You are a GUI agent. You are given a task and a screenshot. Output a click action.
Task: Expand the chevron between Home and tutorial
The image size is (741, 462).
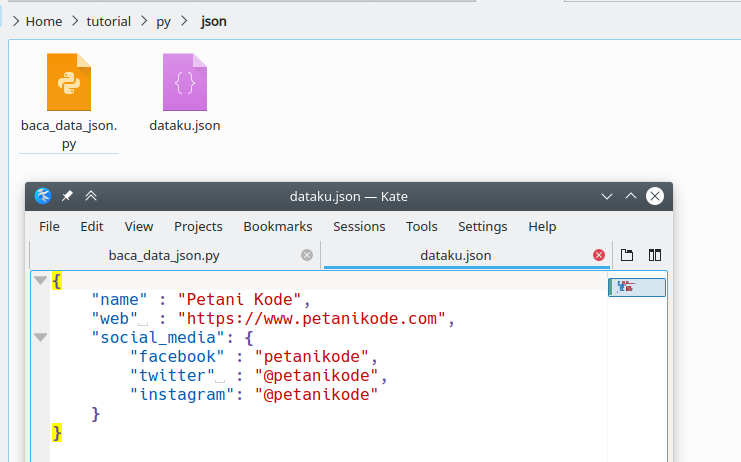pyautogui.click(x=75, y=21)
